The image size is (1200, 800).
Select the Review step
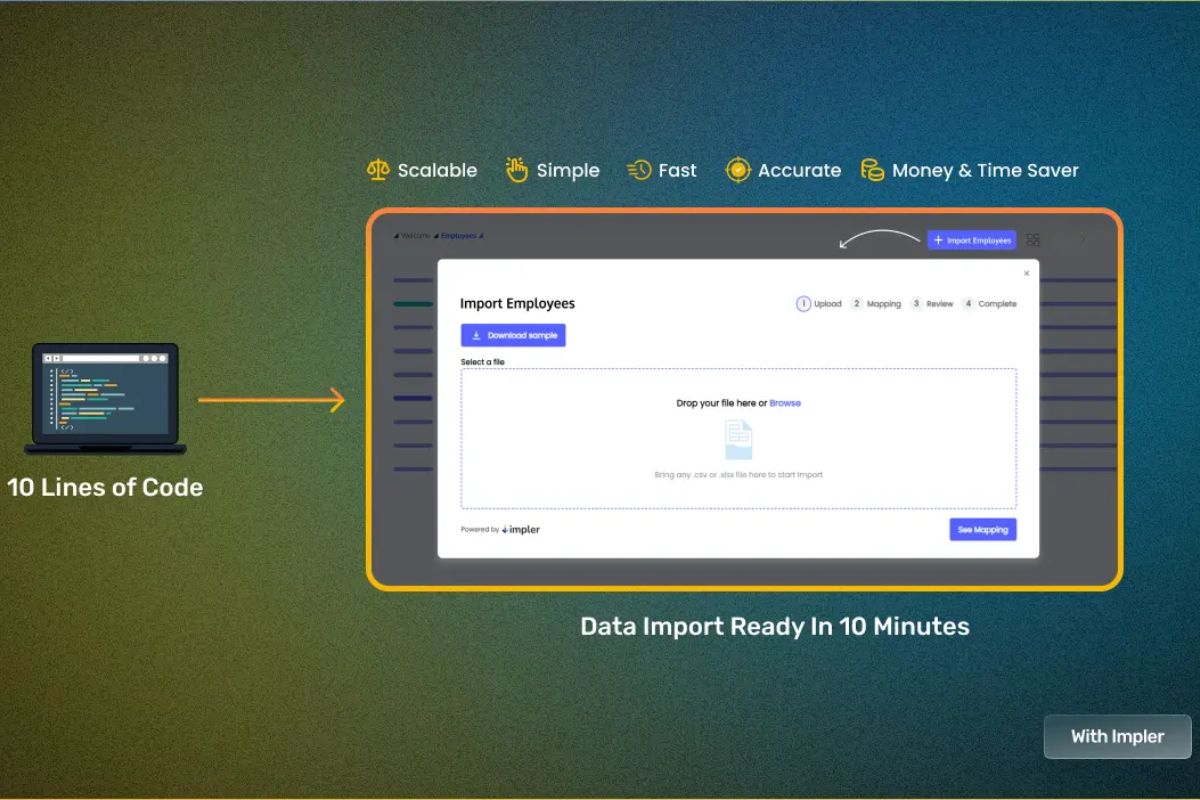(933, 304)
